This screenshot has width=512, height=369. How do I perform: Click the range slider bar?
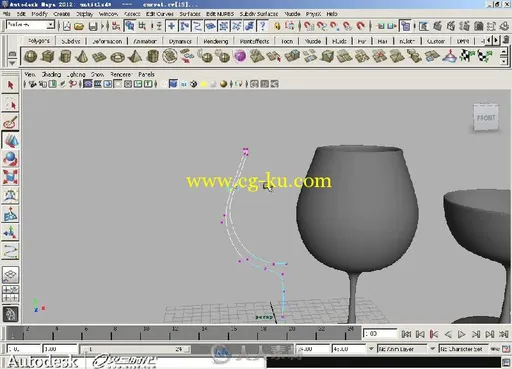pos(136,349)
